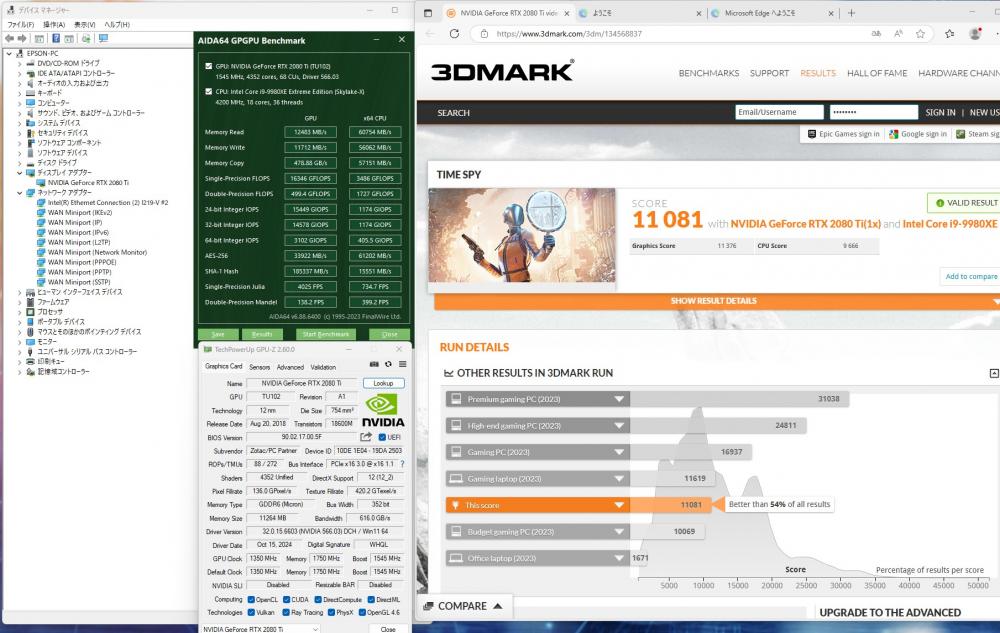Open the GPU selector dropdown in GPU-Z

pyautogui.click(x=260, y=629)
